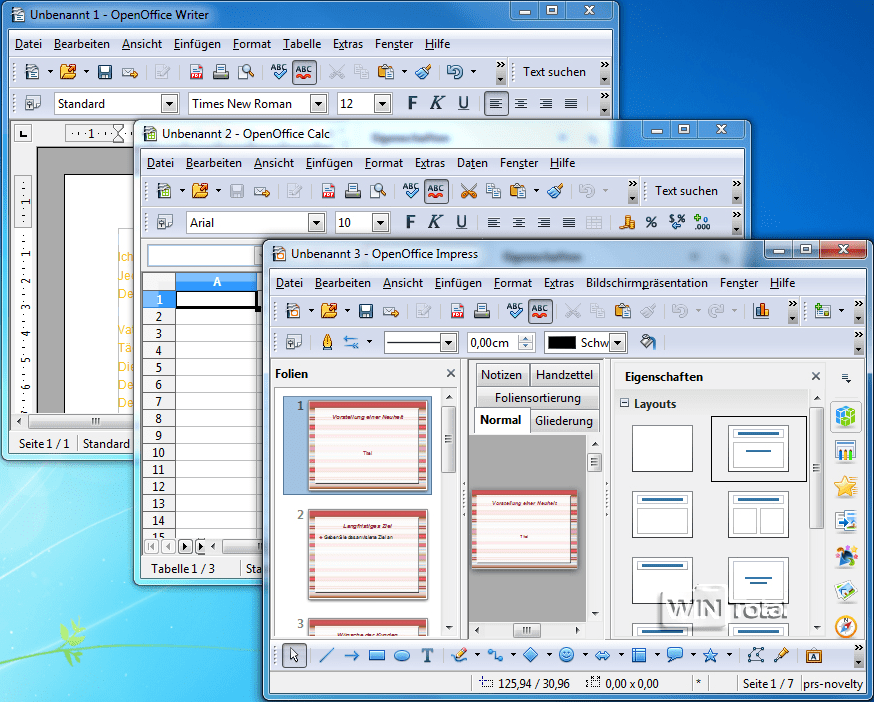The width and height of the screenshot is (874, 702).
Task: Apply percent format in Calc
Action: tap(651, 222)
